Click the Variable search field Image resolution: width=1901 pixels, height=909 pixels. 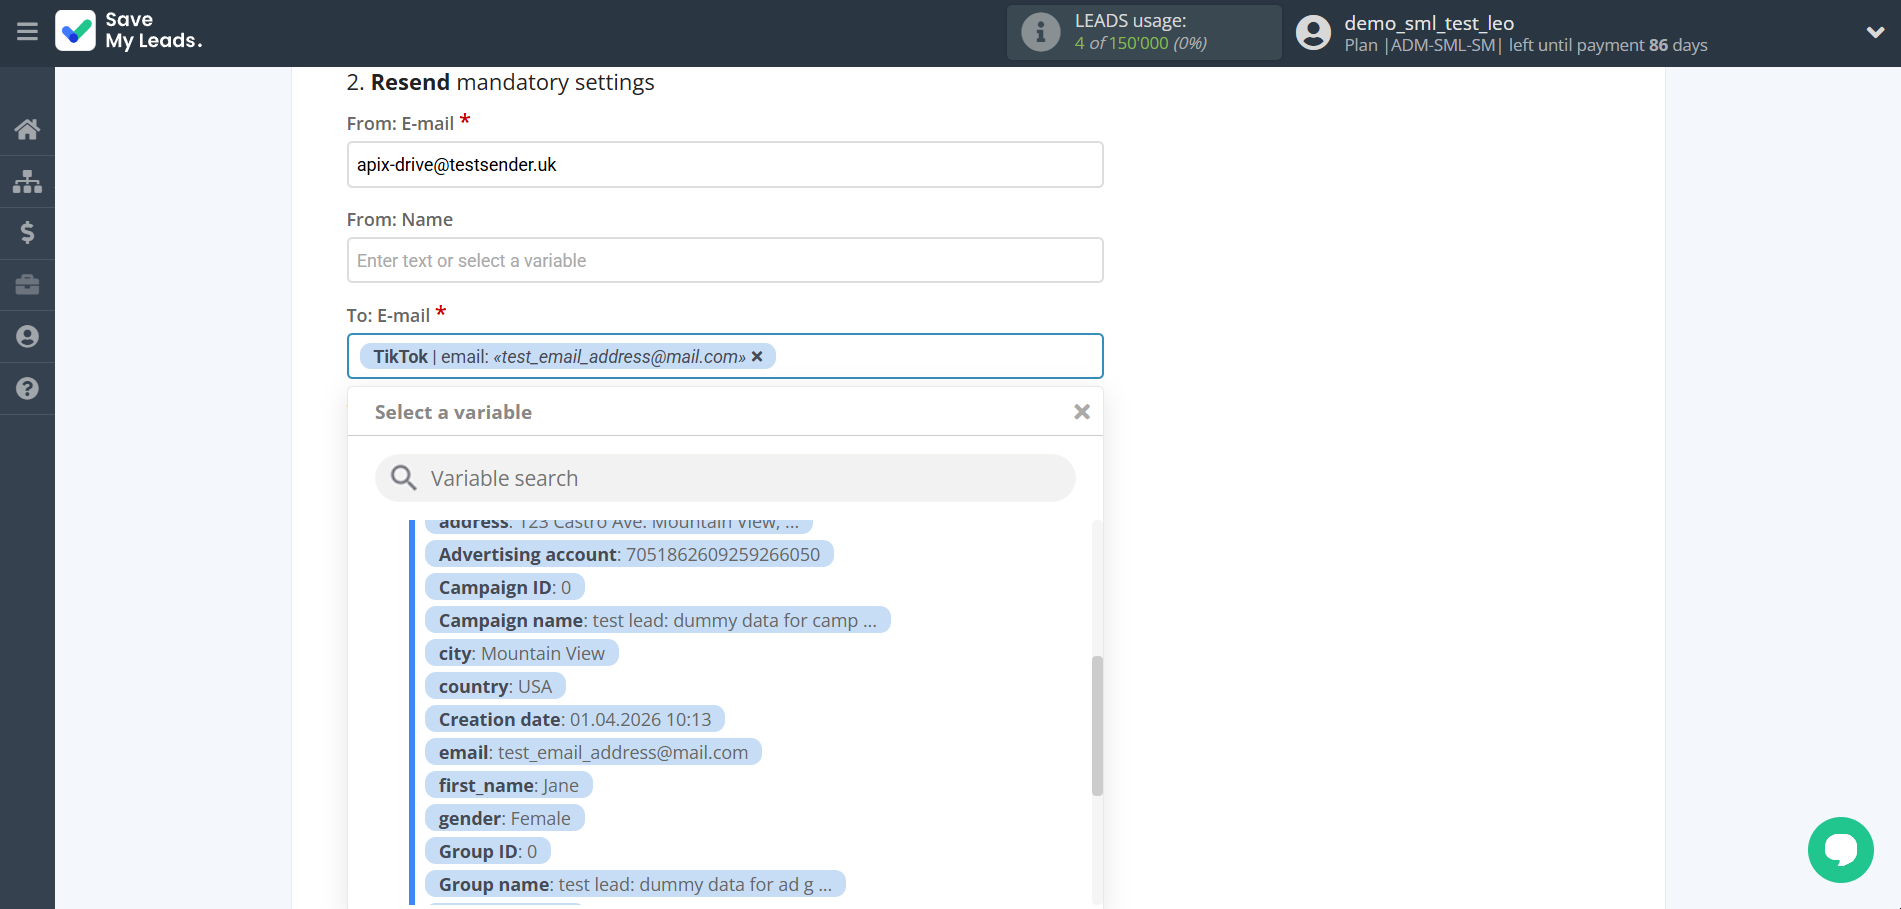point(724,478)
